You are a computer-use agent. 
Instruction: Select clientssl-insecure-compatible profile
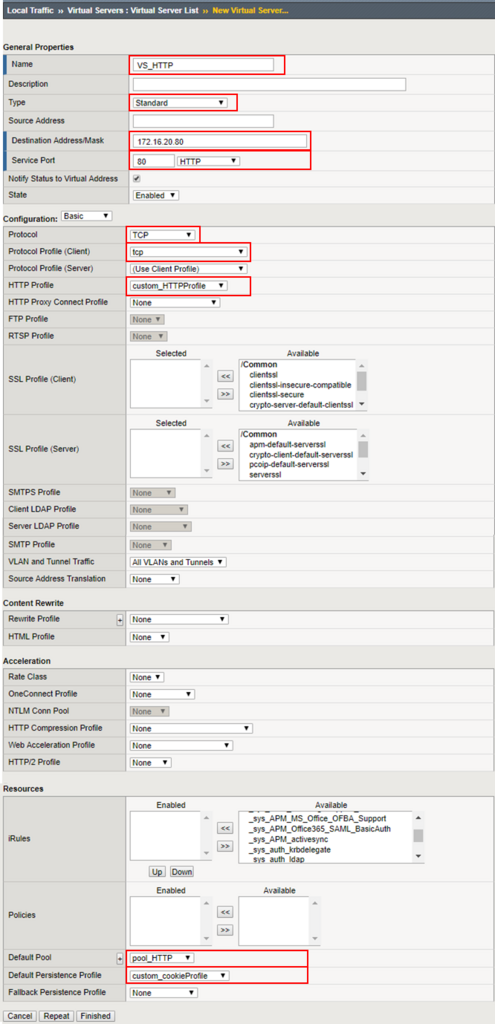[300, 385]
